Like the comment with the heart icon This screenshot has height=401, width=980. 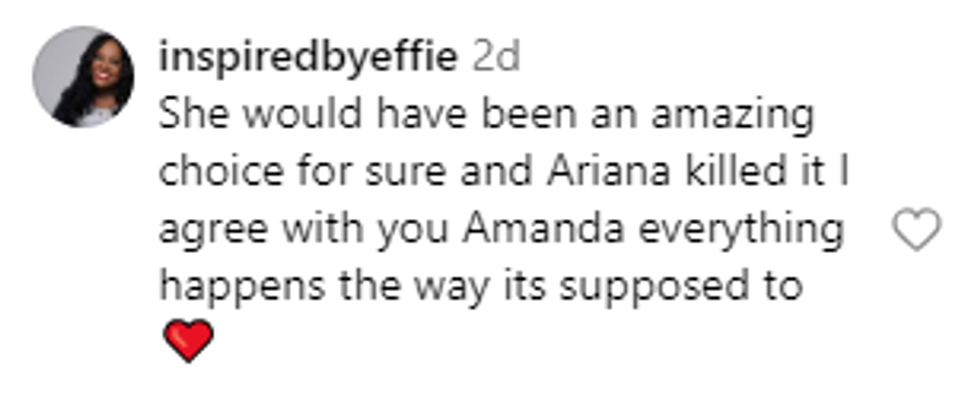[915, 231]
